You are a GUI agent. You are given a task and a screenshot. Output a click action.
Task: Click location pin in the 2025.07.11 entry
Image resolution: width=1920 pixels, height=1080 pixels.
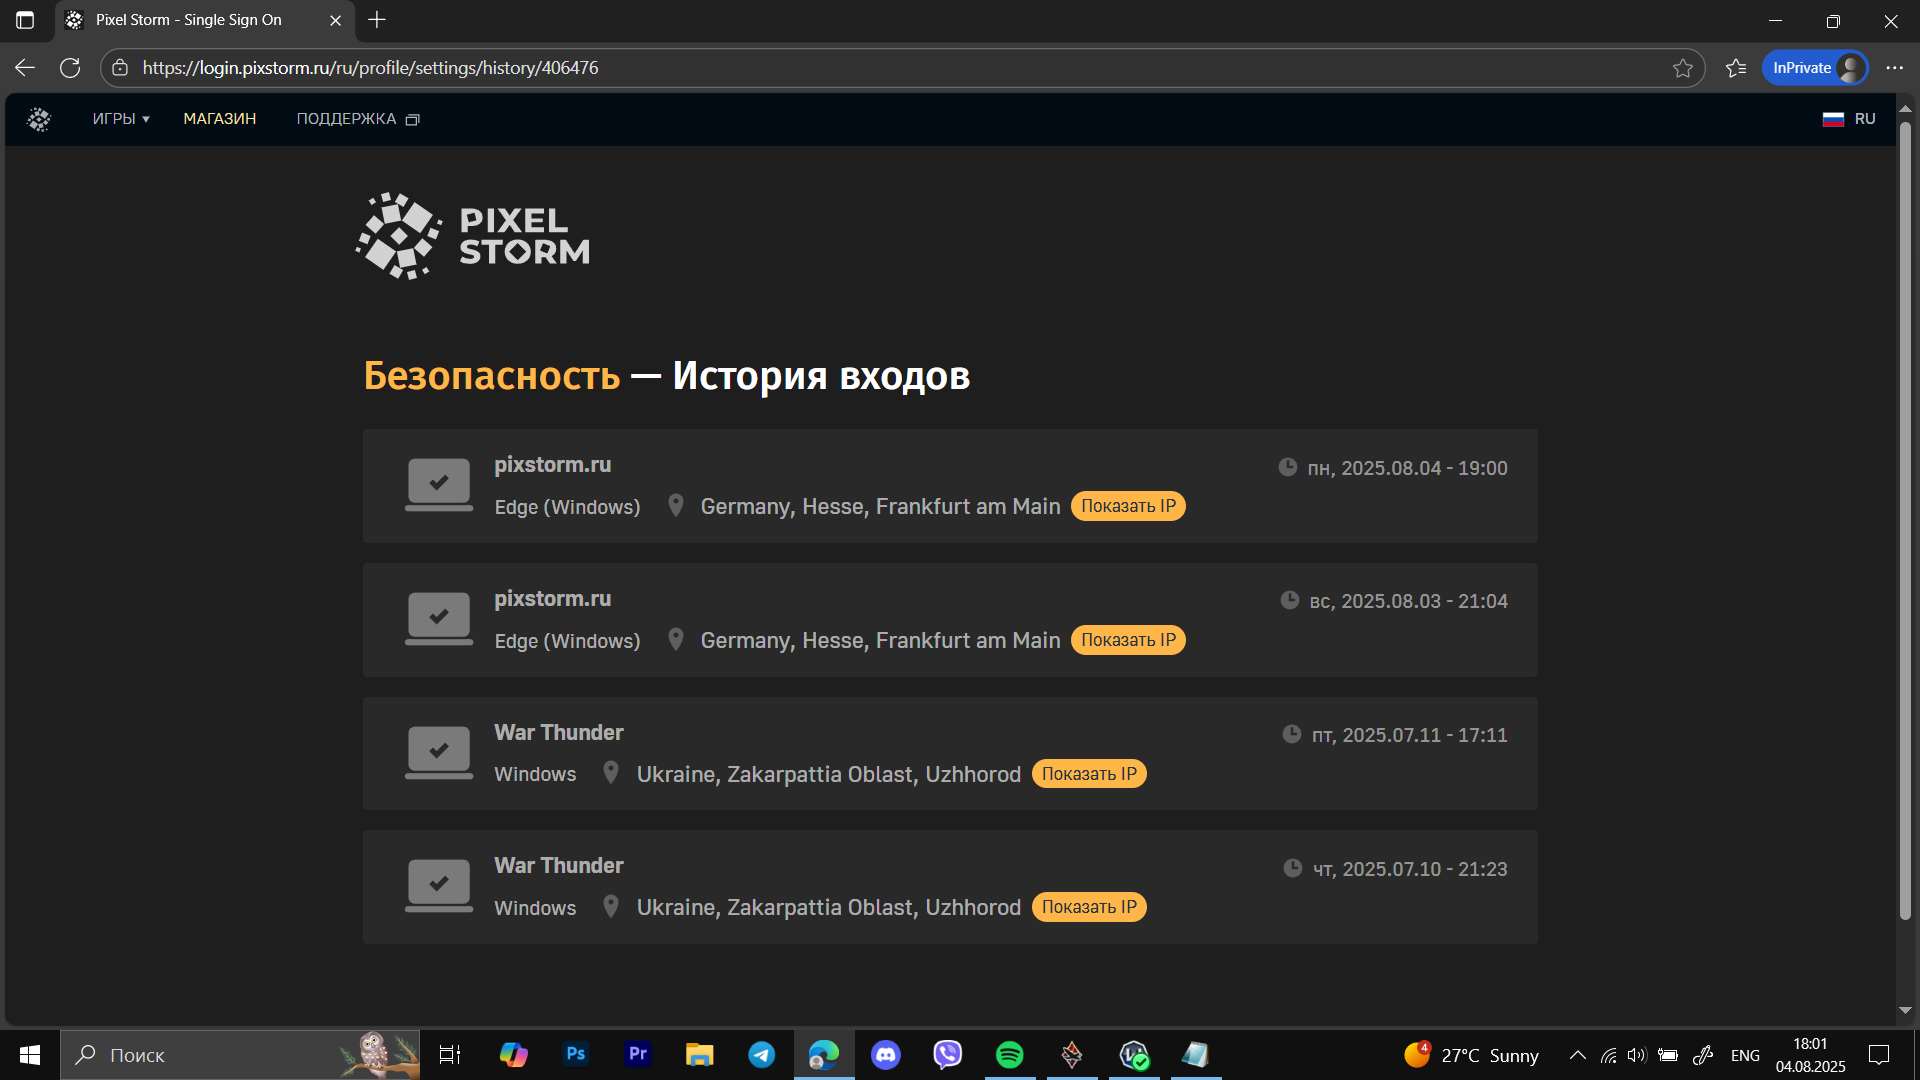coord(611,773)
